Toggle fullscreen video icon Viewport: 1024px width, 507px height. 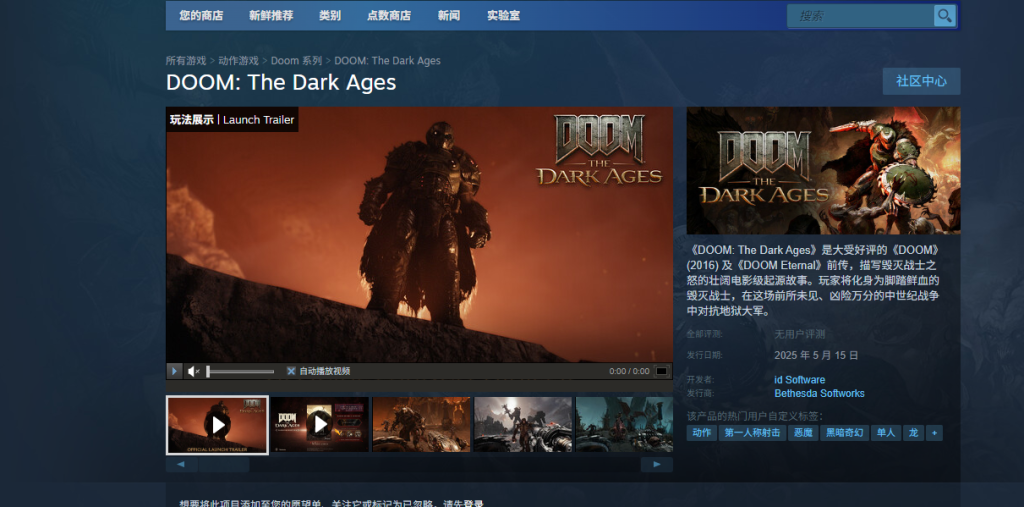(x=662, y=371)
